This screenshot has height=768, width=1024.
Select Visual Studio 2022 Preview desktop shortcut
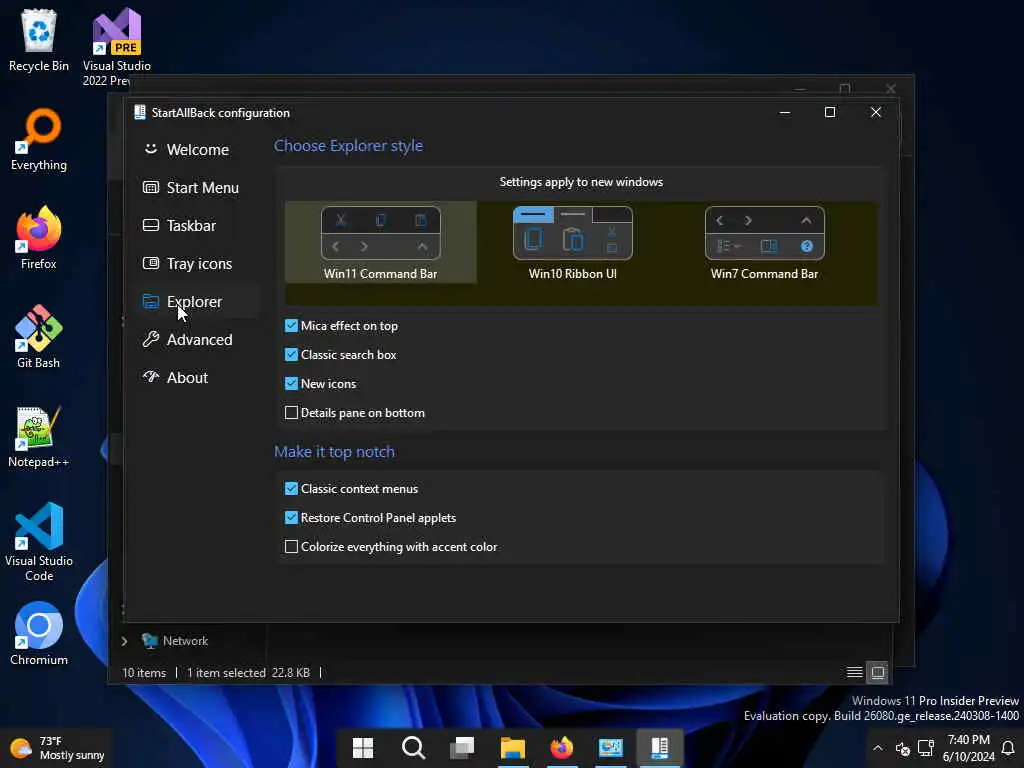(116, 47)
